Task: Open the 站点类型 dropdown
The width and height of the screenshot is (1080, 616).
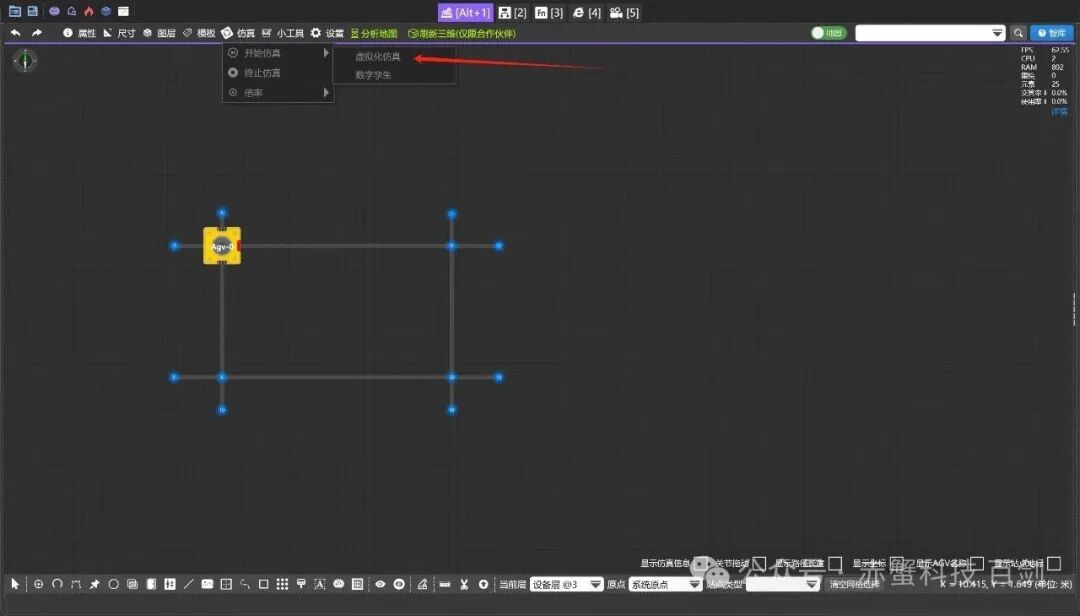Action: pyautogui.click(x=783, y=584)
